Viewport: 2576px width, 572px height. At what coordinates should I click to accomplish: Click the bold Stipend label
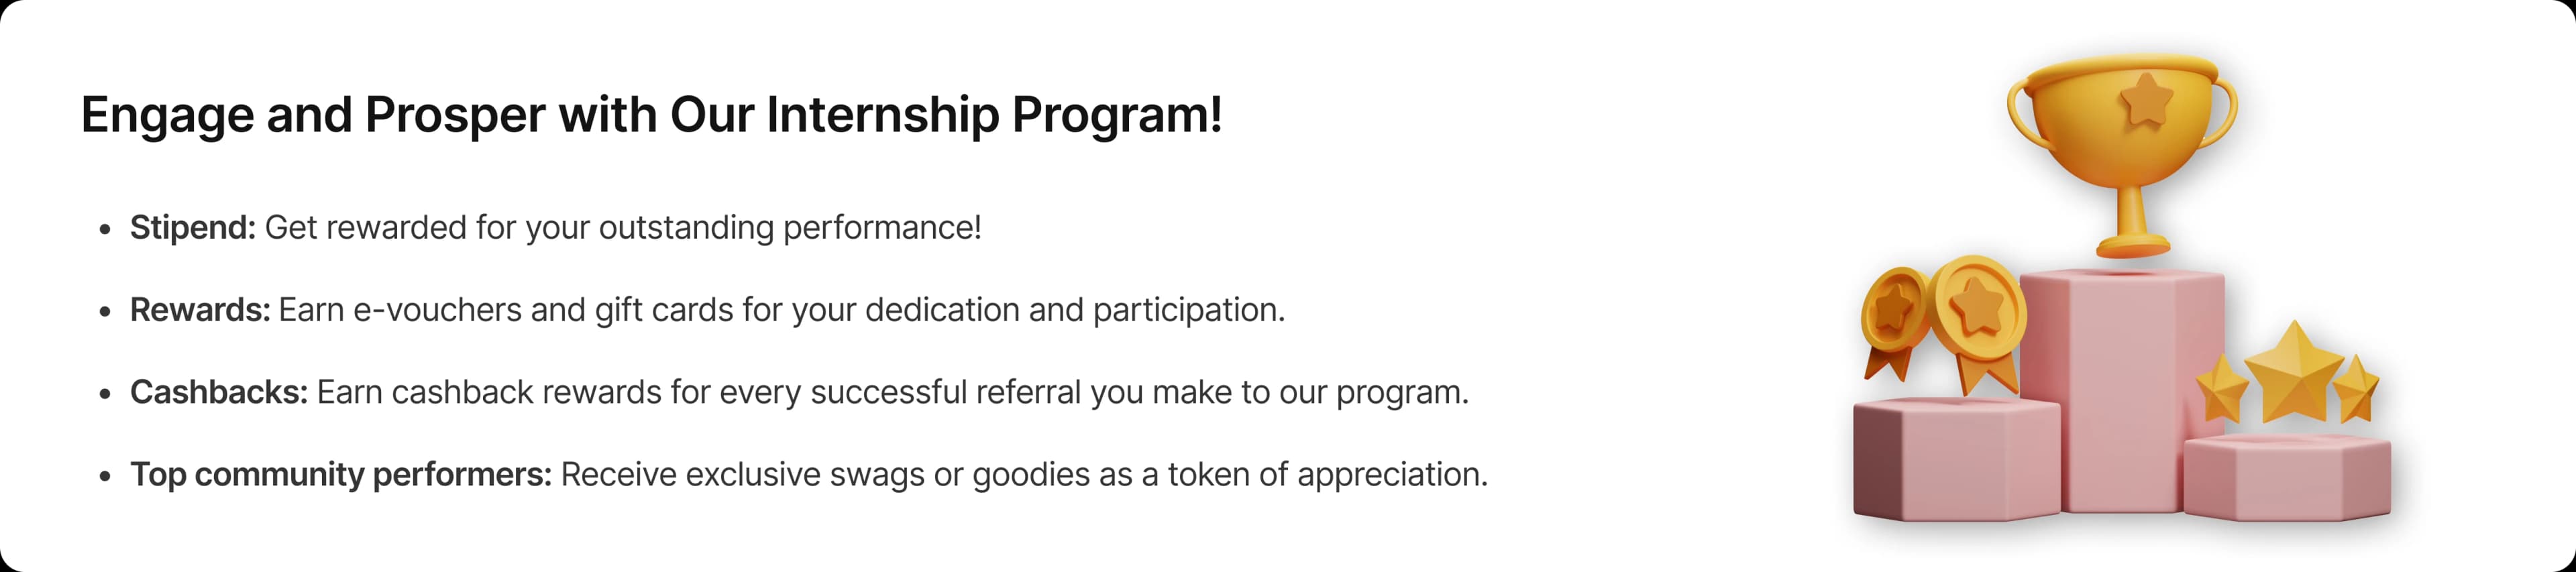pyautogui.click(x=193, y=228)
